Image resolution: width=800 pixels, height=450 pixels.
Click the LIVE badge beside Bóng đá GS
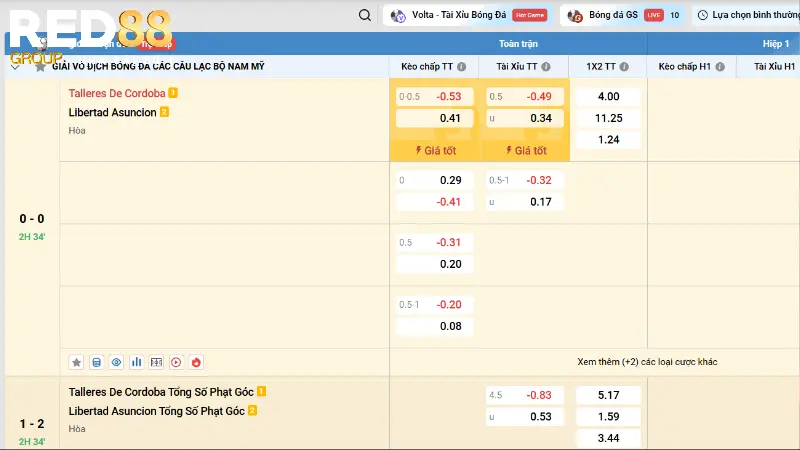coord(653,15)
